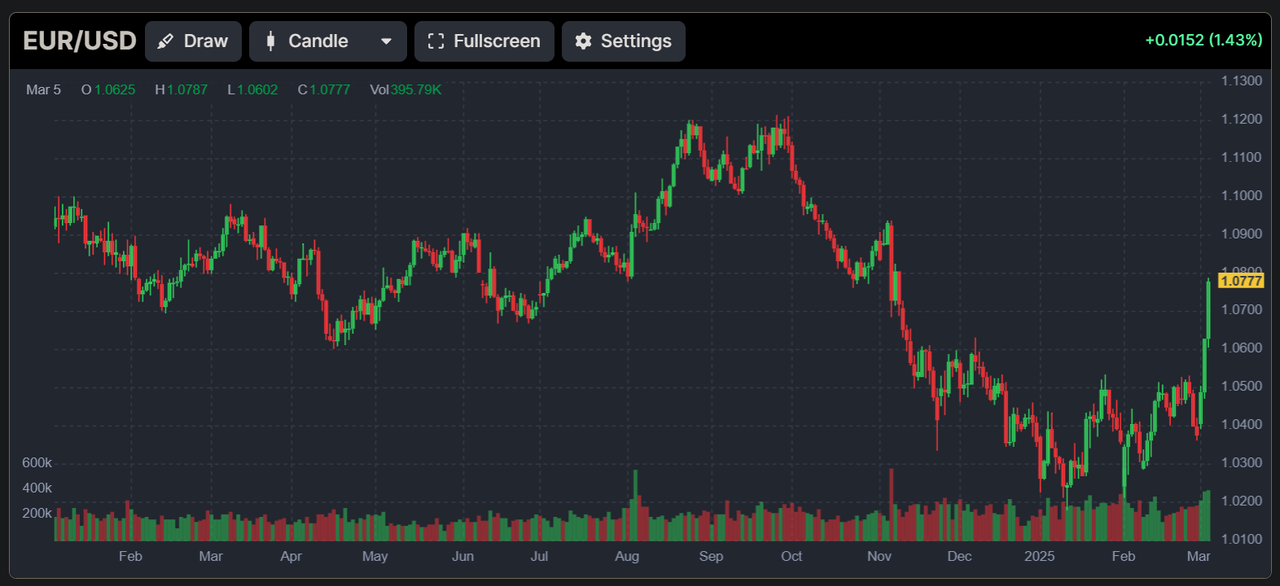Click the Aug label on time axis
Image resolution: width=1280 pixels, height=586 pixels.
pos(627,556)
